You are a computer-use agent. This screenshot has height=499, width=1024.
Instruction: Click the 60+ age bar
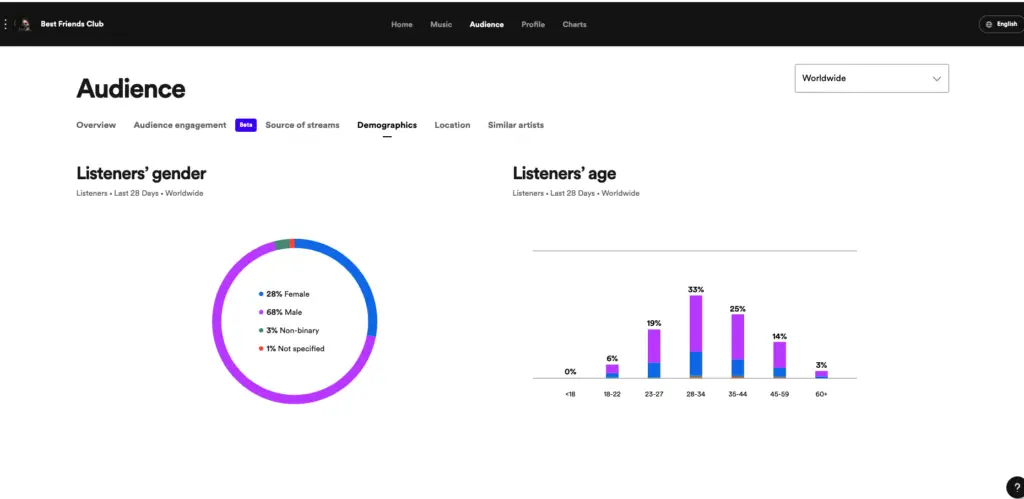pos(821,374)
